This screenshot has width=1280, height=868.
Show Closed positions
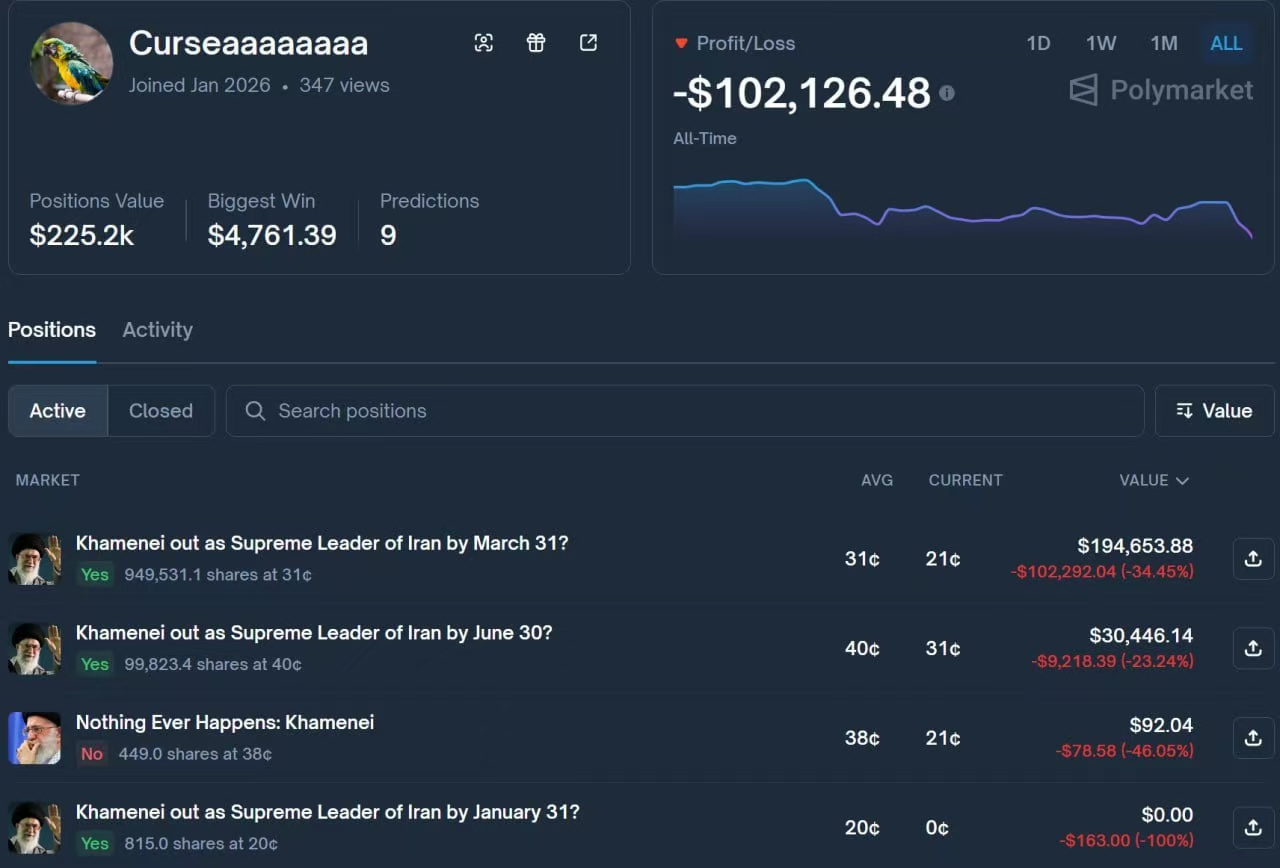tap(160, 411)
